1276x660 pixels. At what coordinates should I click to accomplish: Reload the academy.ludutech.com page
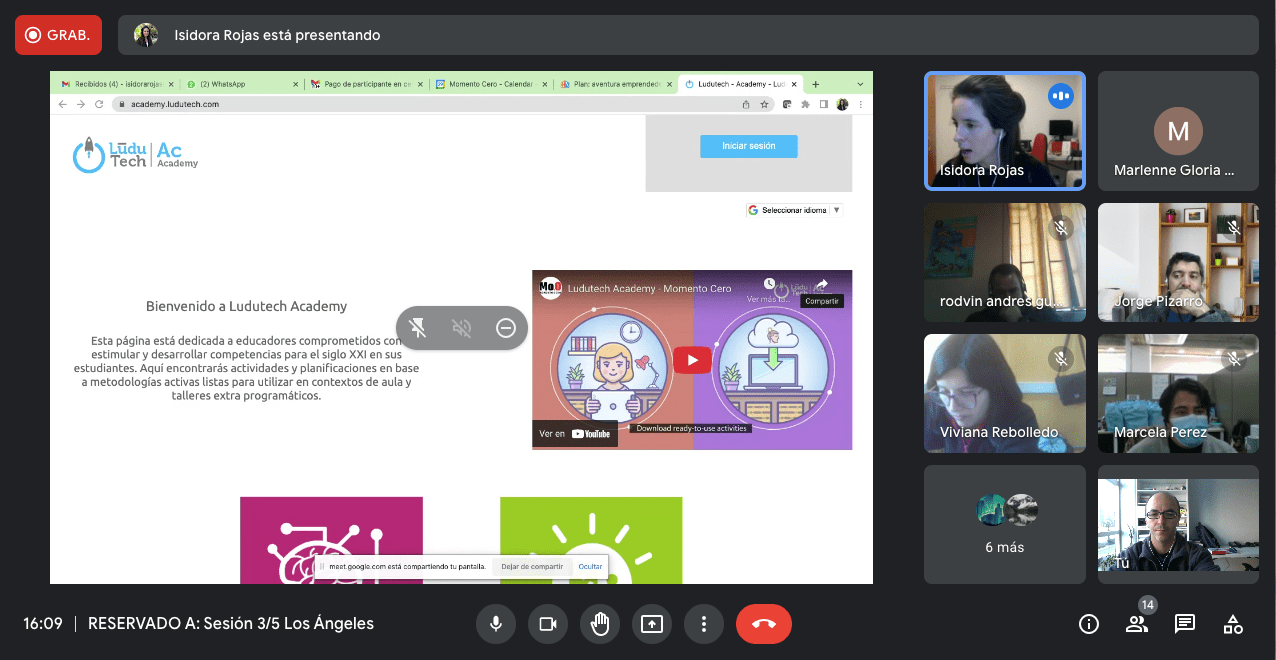pos(99,104)
